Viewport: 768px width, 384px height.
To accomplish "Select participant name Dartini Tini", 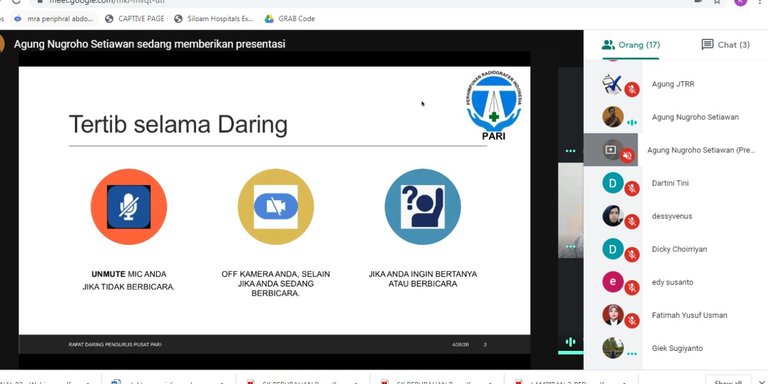I will click(x=670, y=183).
